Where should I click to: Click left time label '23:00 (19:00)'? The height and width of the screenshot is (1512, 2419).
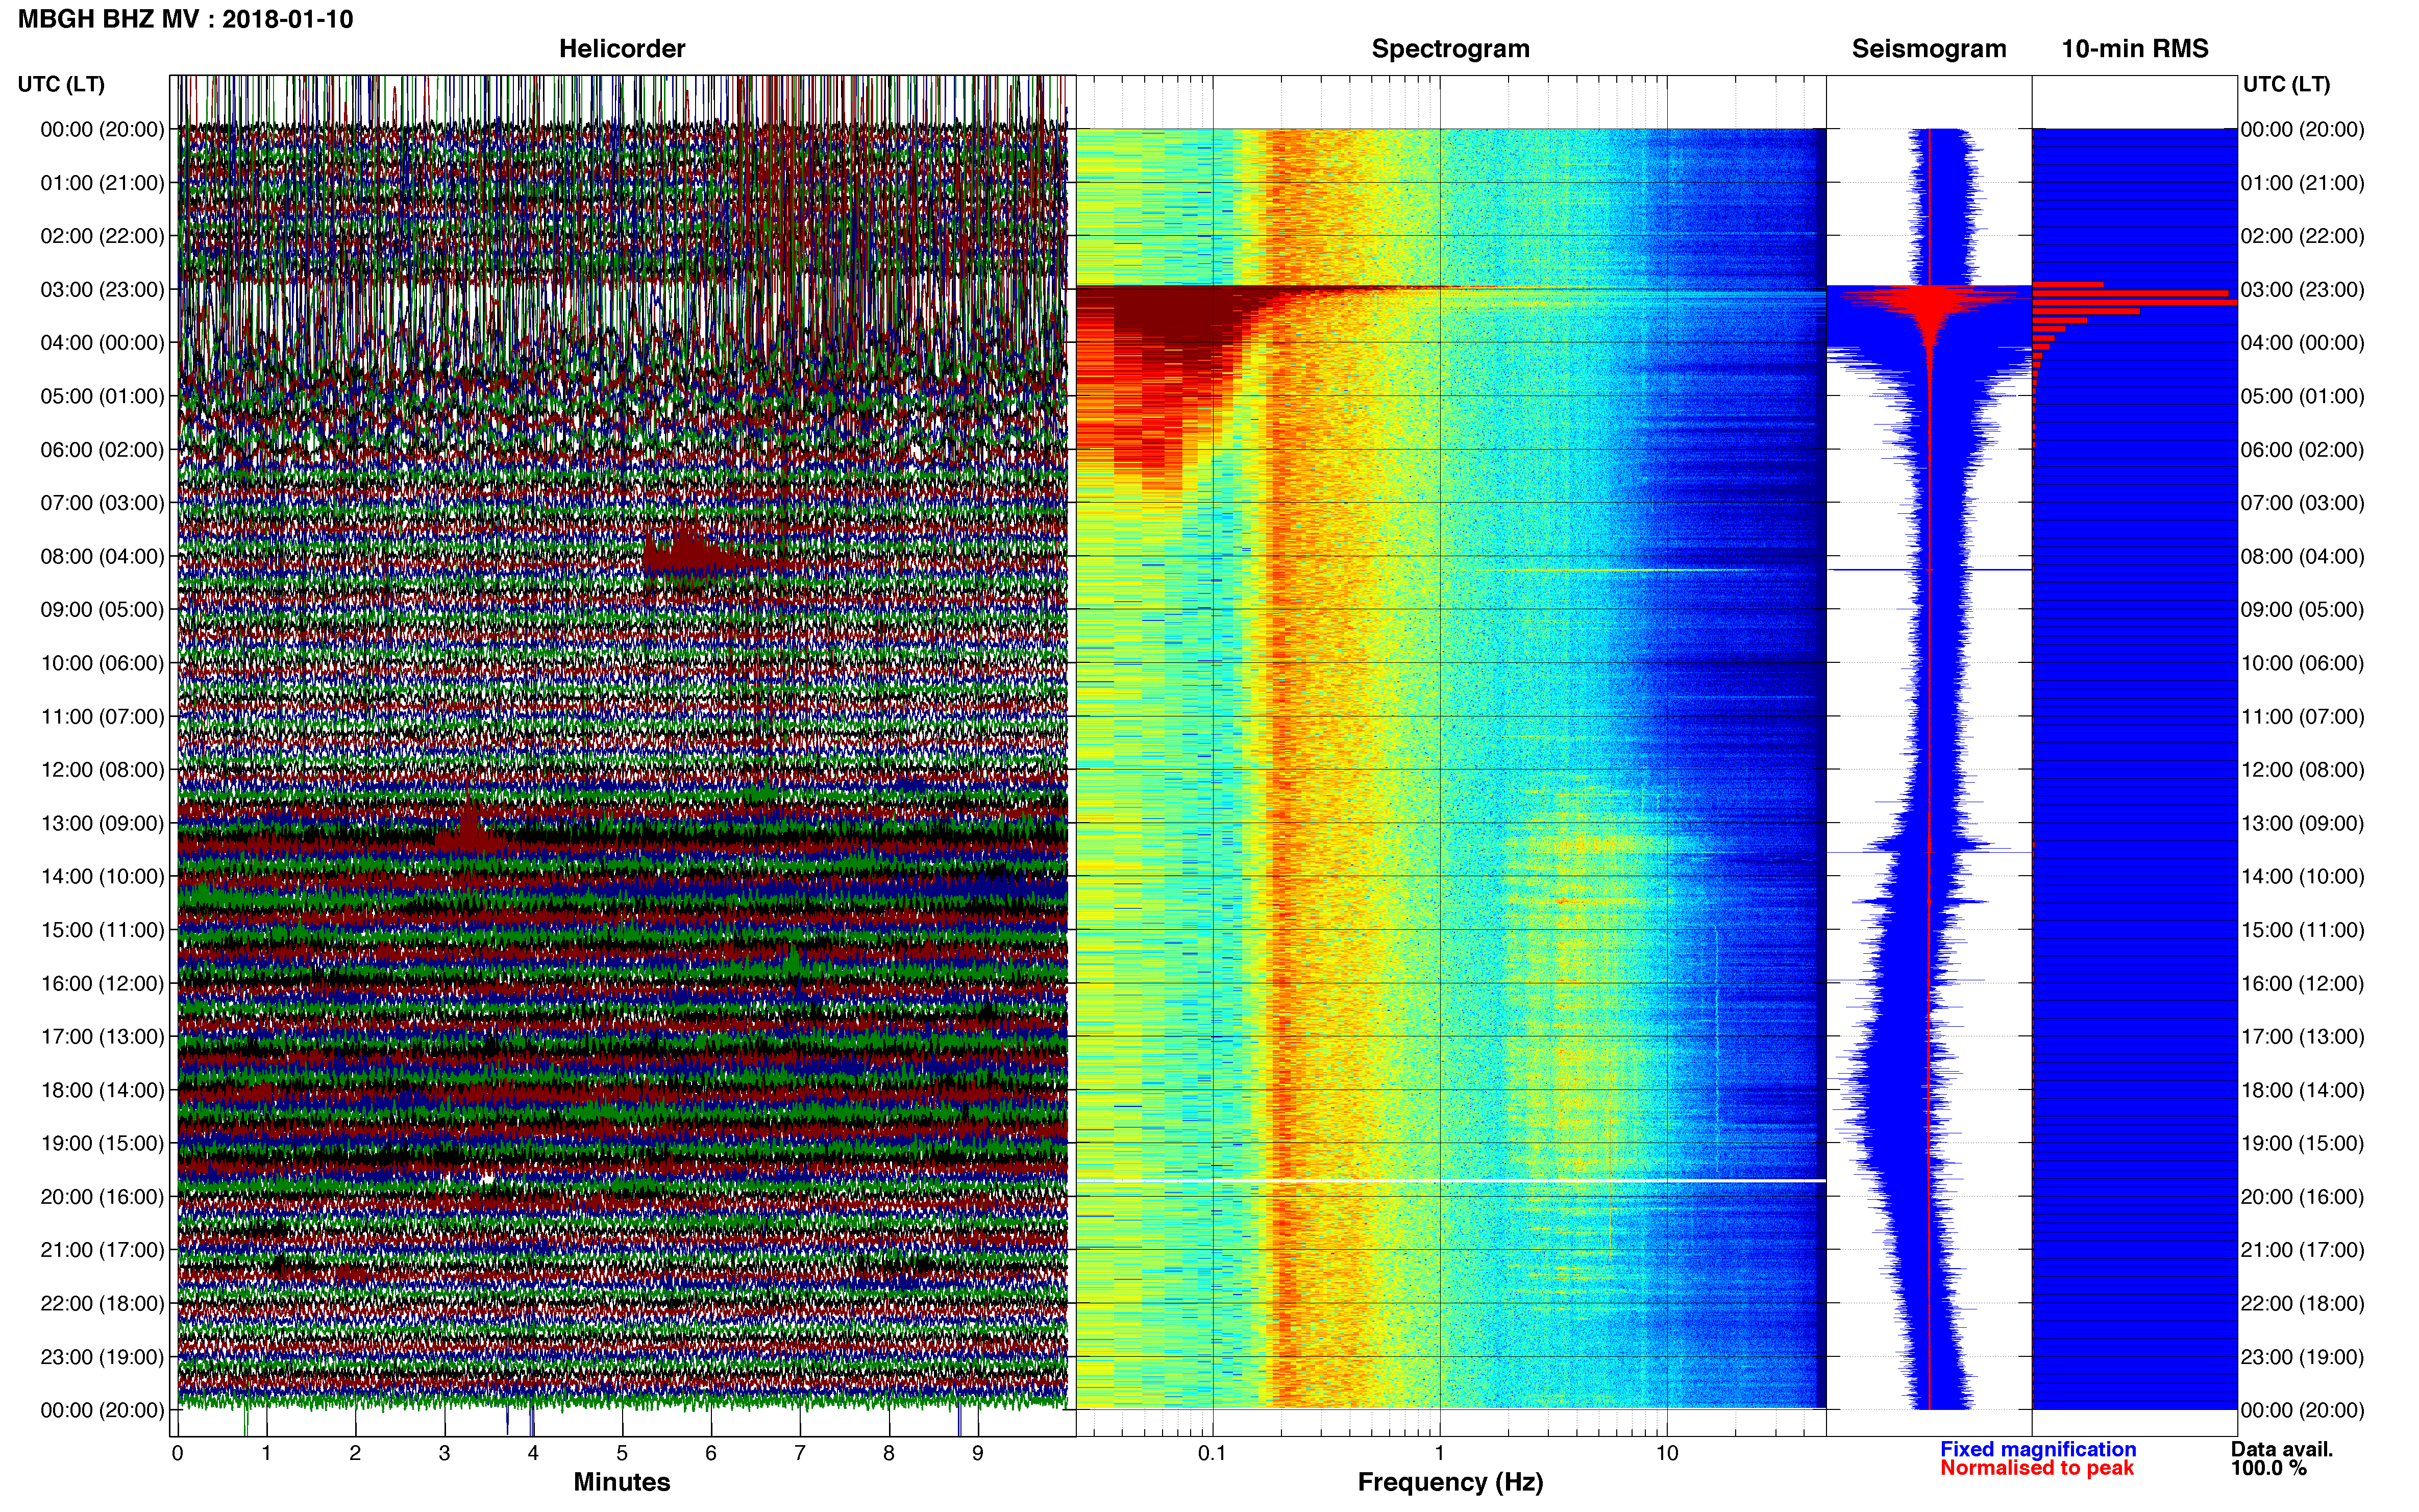point(102,1357)
